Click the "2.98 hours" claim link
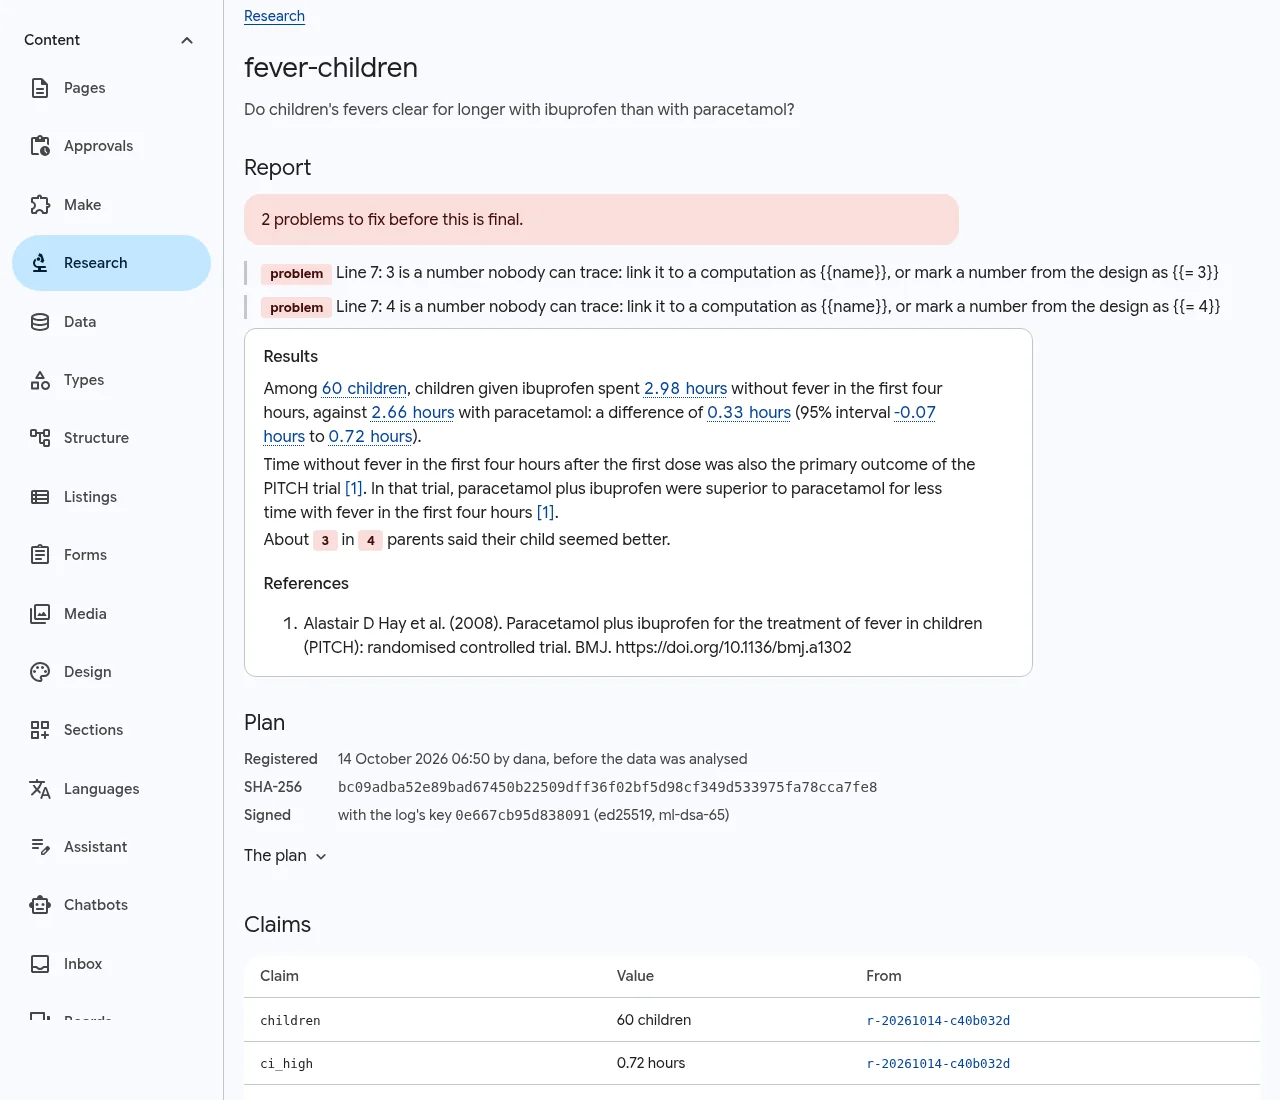Viewport: 1280px width, 1100px height. (x=685, y=388)
